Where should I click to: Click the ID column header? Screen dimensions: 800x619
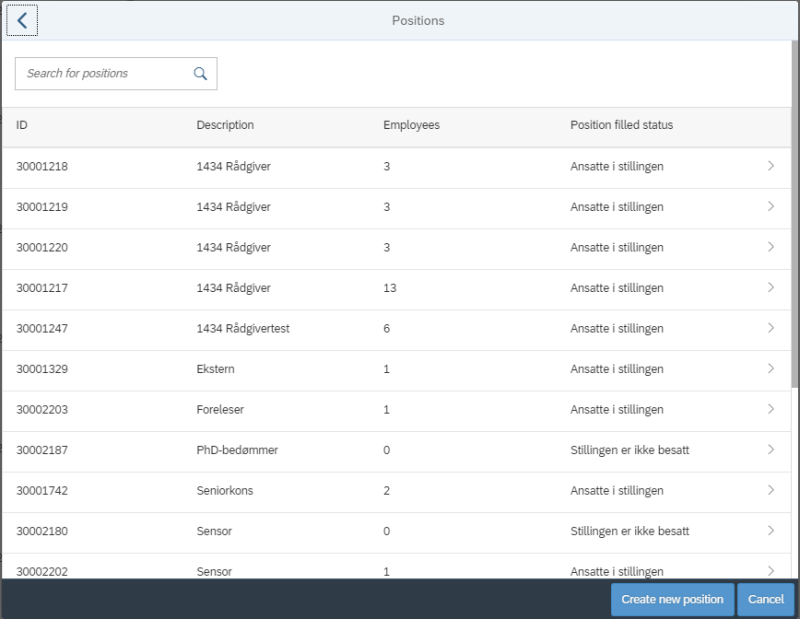click(x=21, y=125)
